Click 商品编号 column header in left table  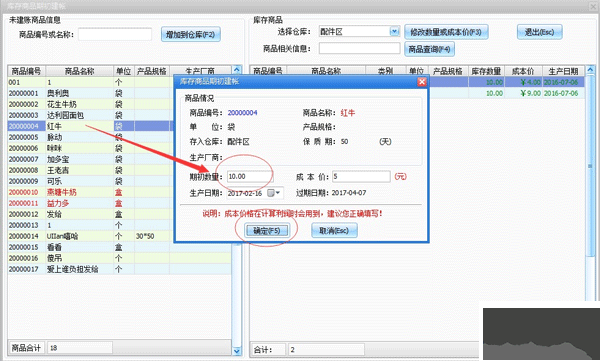(x=26, y=71)
